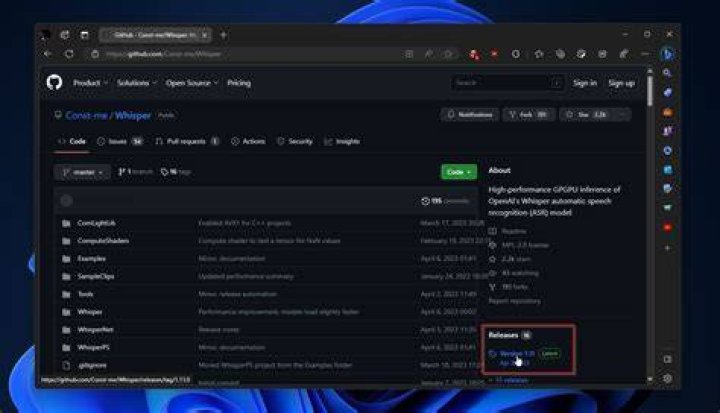Go back with the browser back arrow
Image resolution: width=720 pixels, height=413 pixels.
tap(48, 54)
